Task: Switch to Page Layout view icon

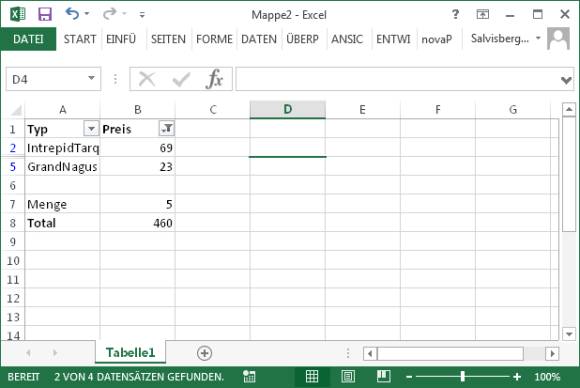Action: (x=348, y=377)
